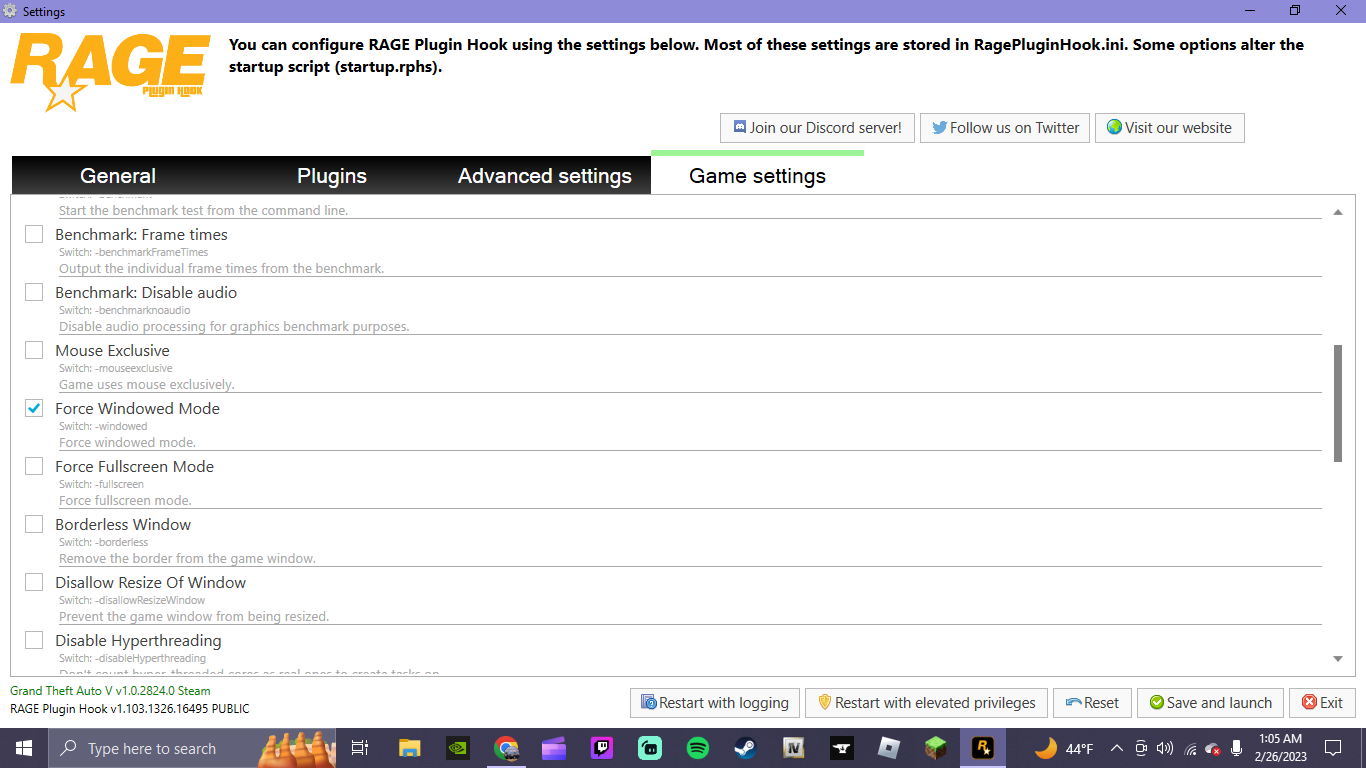Click the scroll down arrow in settings list
Viewport: 1366px width, 768px height.
[1338, 659]
